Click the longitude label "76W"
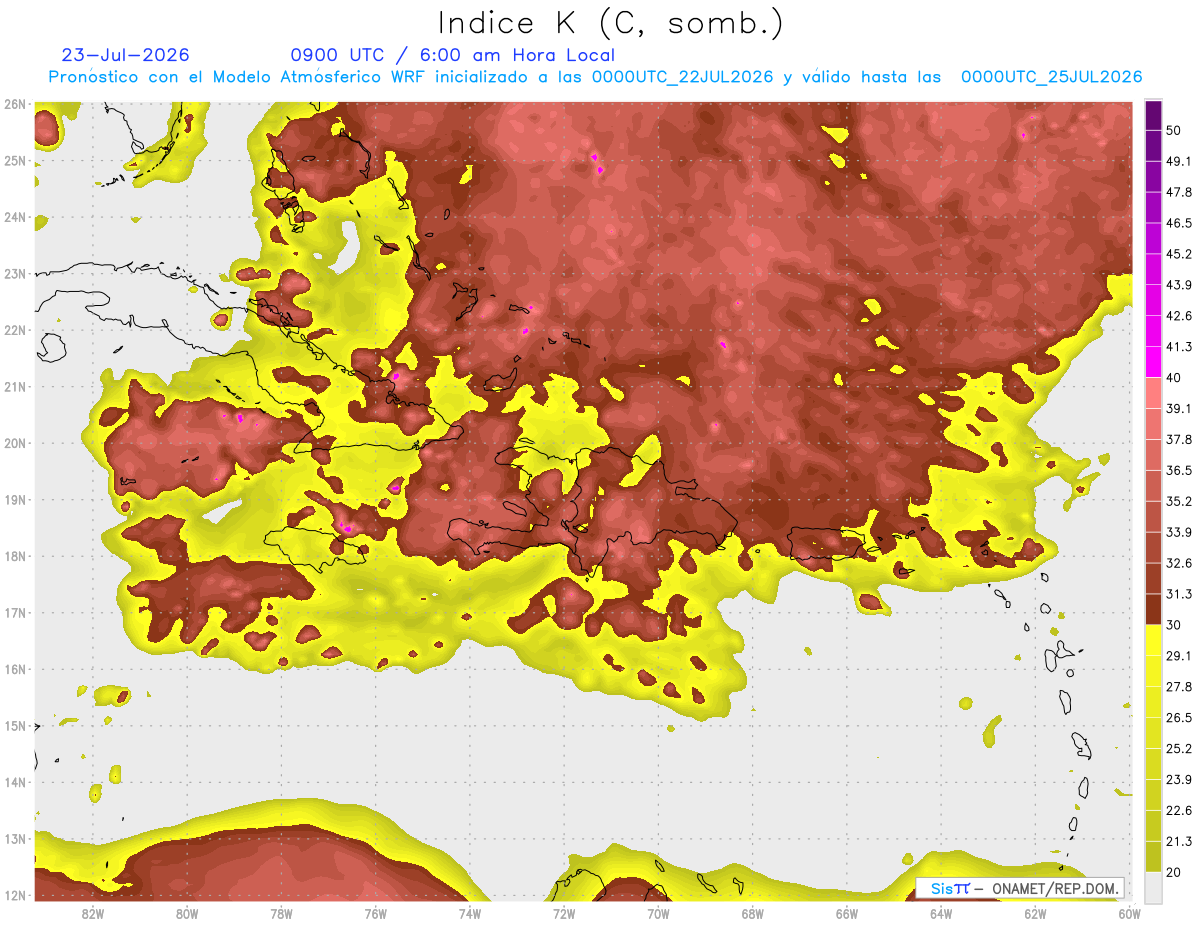The width and height of the screenshot is (1200, 927). click(x=375, y=913)
